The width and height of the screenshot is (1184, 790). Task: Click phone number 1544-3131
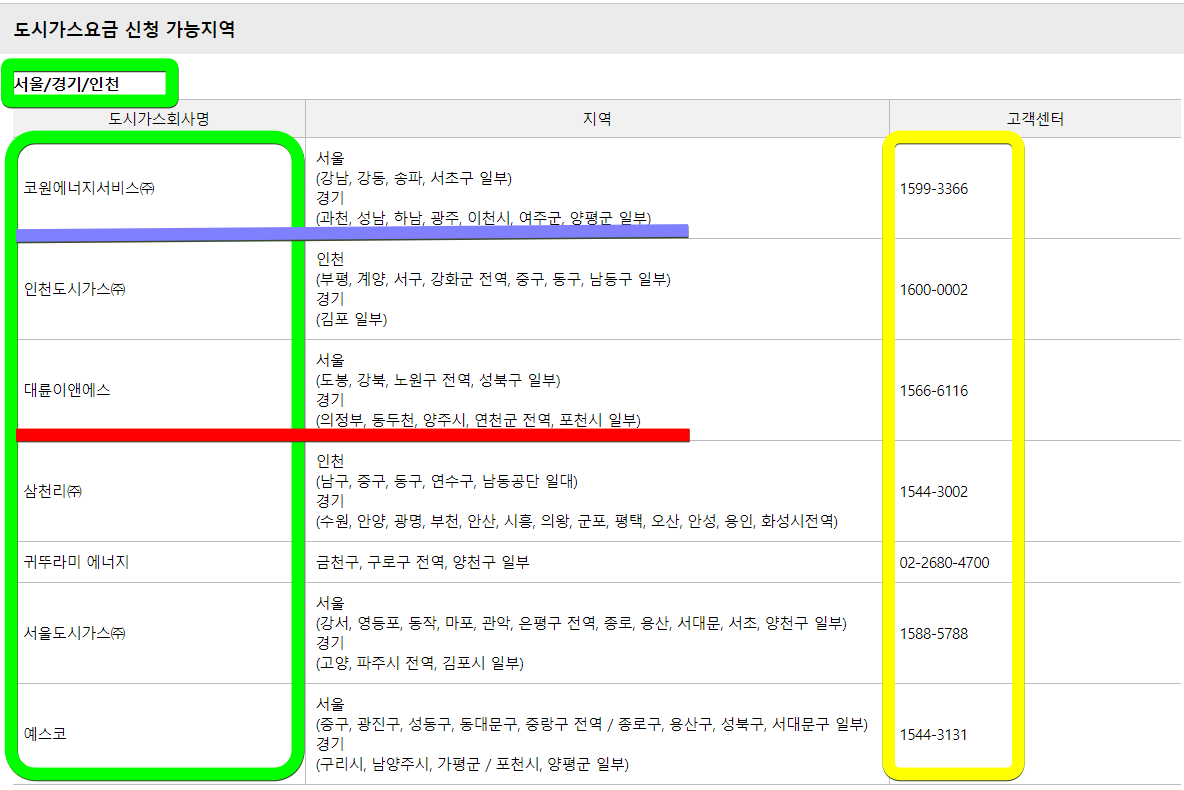tap(933, 735)
